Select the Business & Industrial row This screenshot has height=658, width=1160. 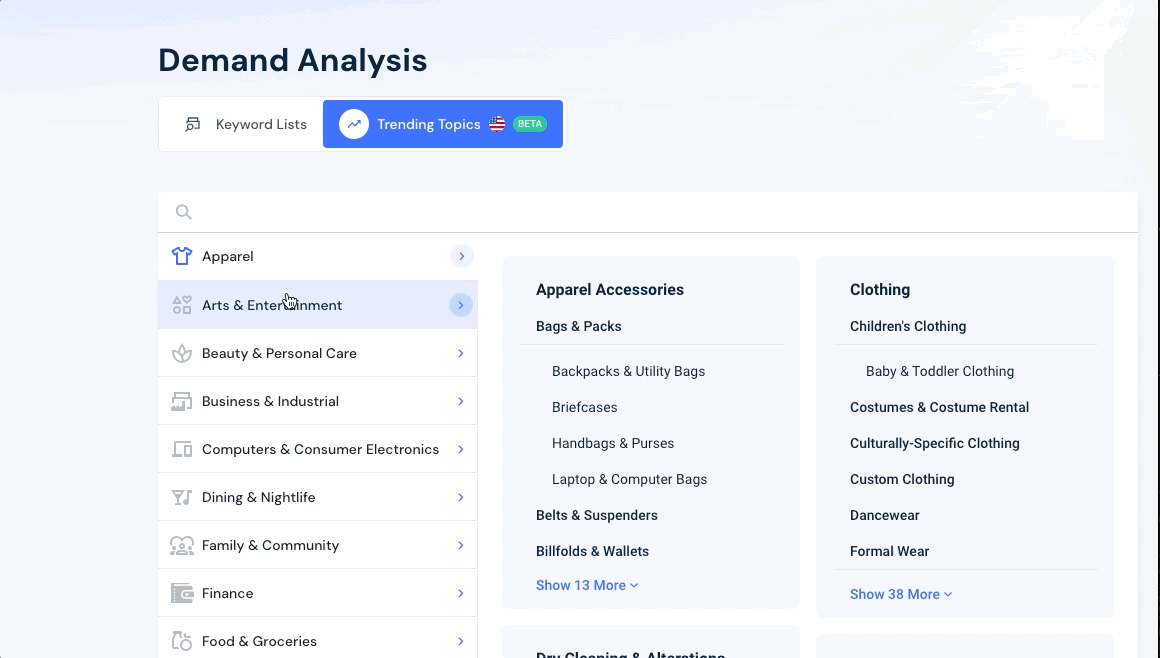tap(317, 401)
